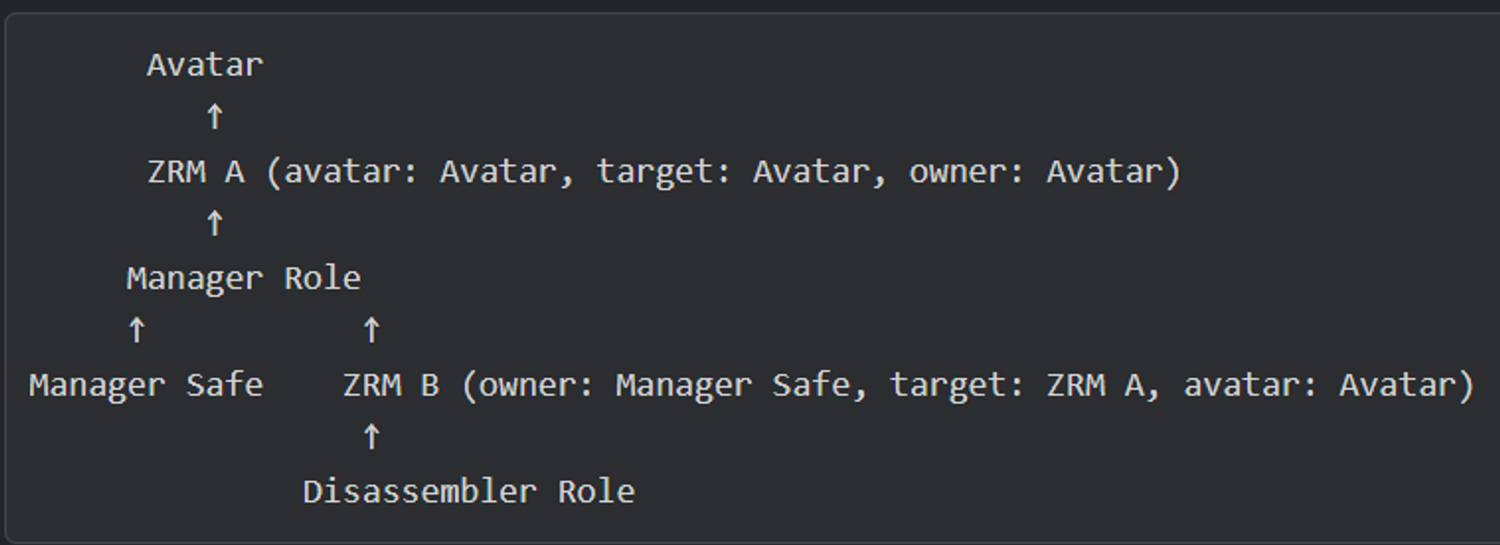
Task: Click the word "Role" in "Manager Role"
Action: (x=322, y=278)
